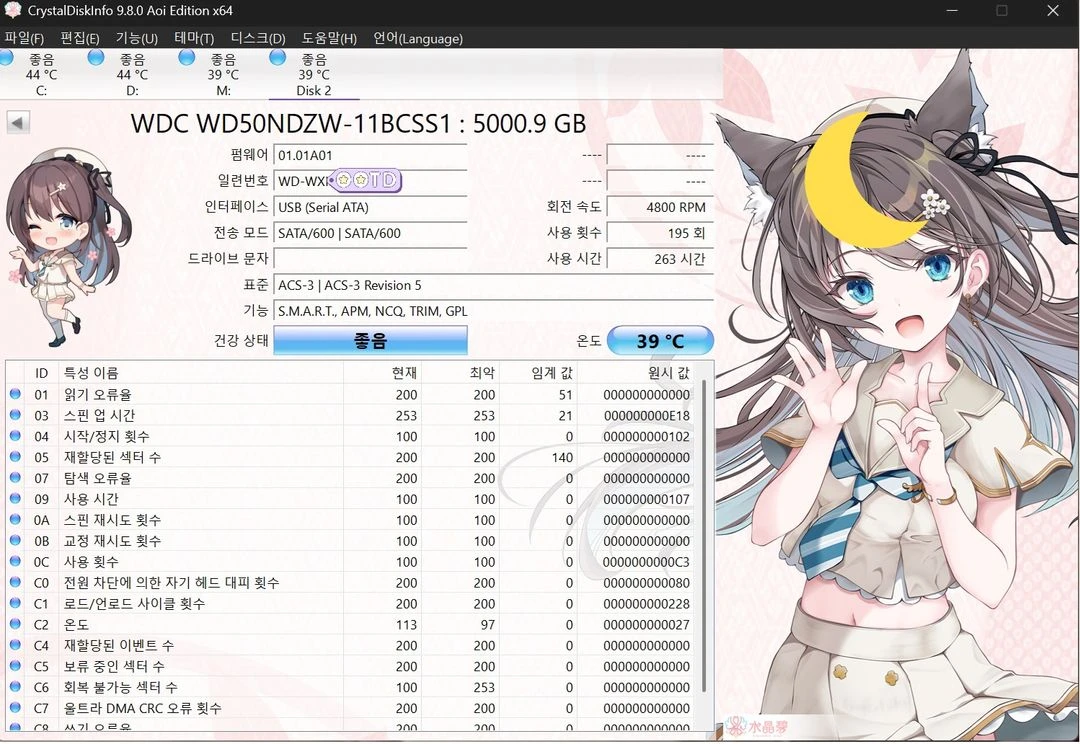Click the blue status orb above C:
This screenshot has height=744, width=1080.
pyautogui.click(x=6, y=58)
